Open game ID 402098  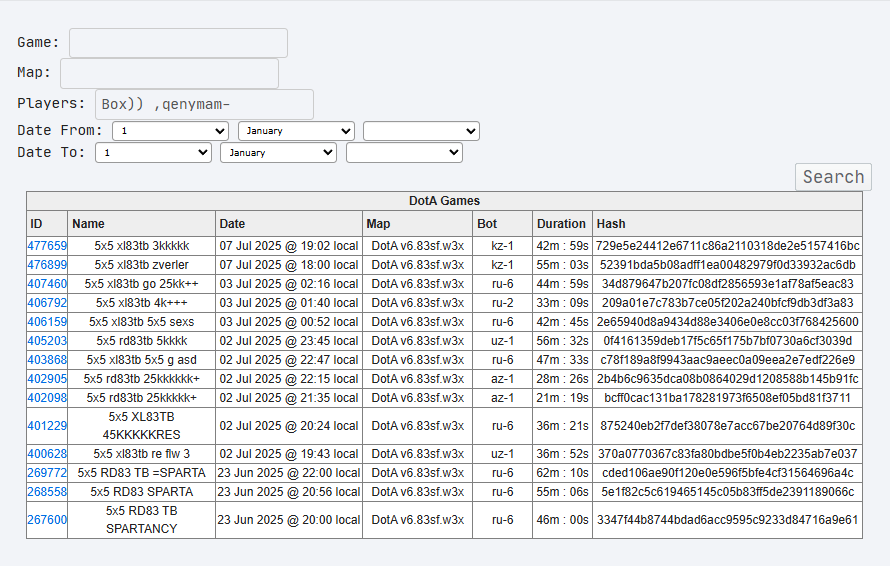(x=47, y=398)
